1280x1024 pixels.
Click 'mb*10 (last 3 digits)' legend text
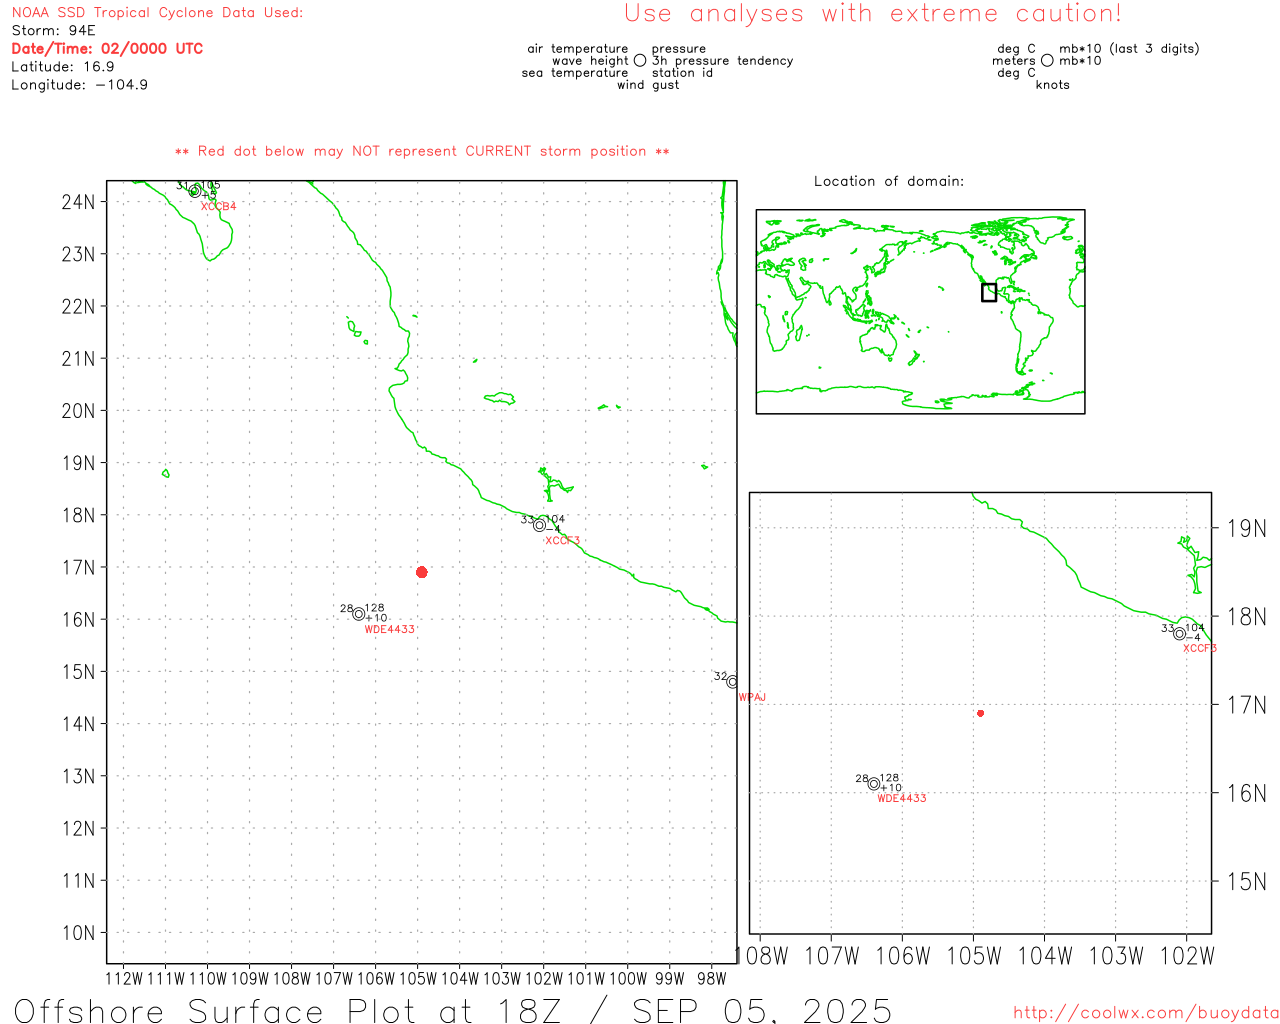pos(1129,49)
